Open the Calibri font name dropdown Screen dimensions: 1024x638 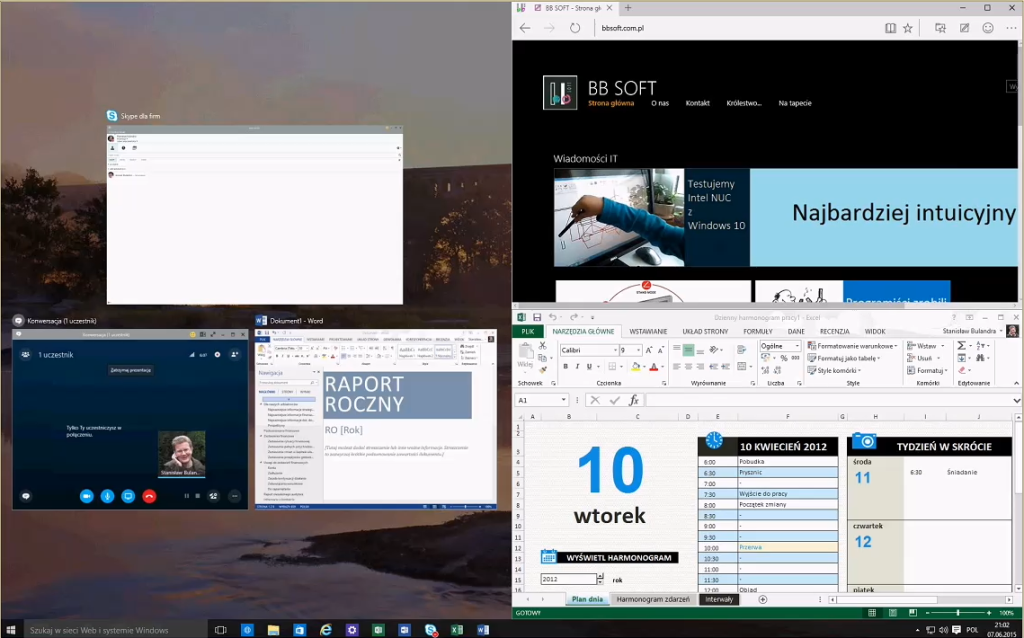614,351
